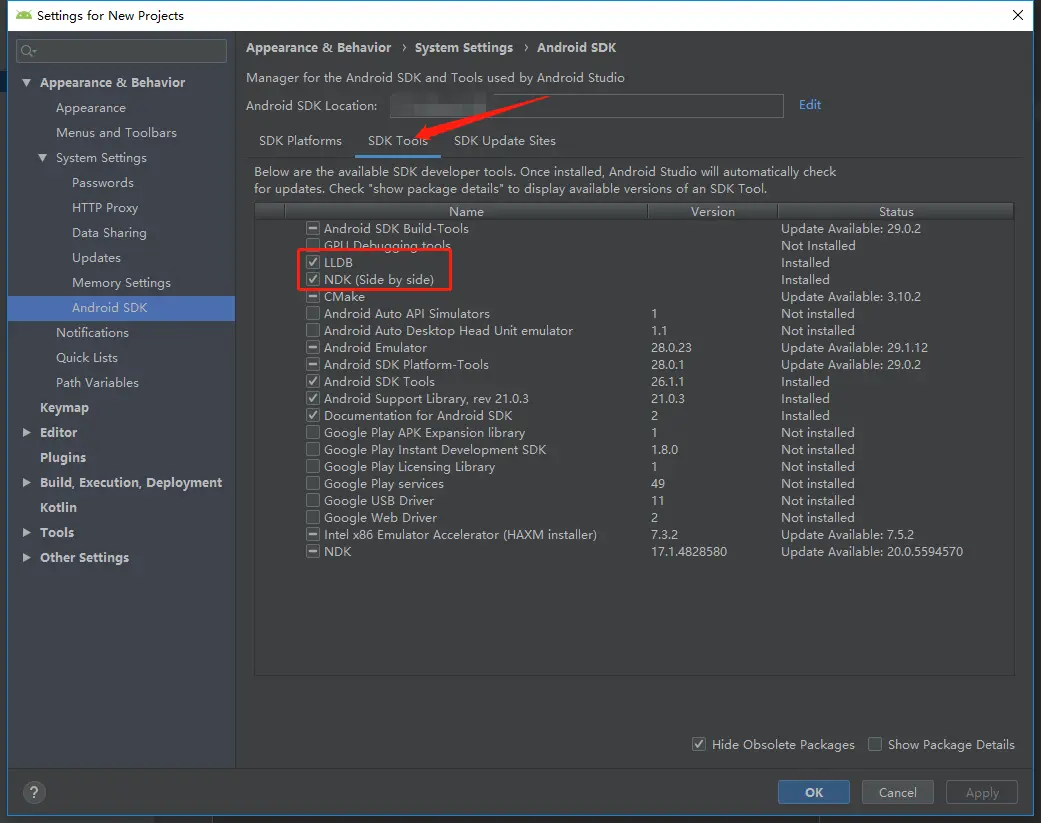The image size is (1041, 823).
Task: Check Android Auto API Simulators
Action: coord(313,313)
